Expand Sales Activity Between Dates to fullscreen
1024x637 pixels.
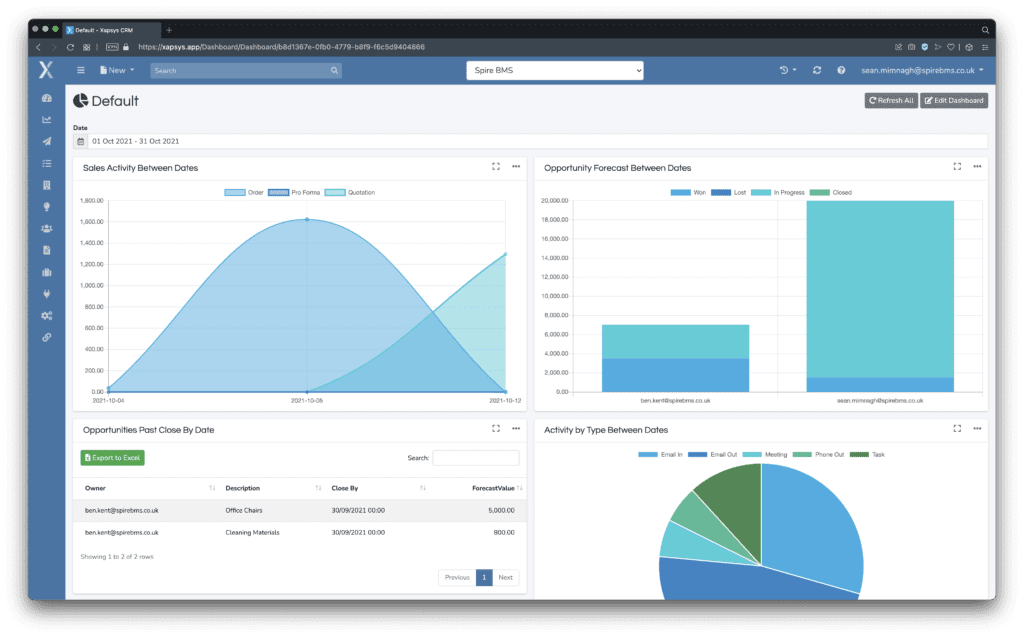pos(496,167)
